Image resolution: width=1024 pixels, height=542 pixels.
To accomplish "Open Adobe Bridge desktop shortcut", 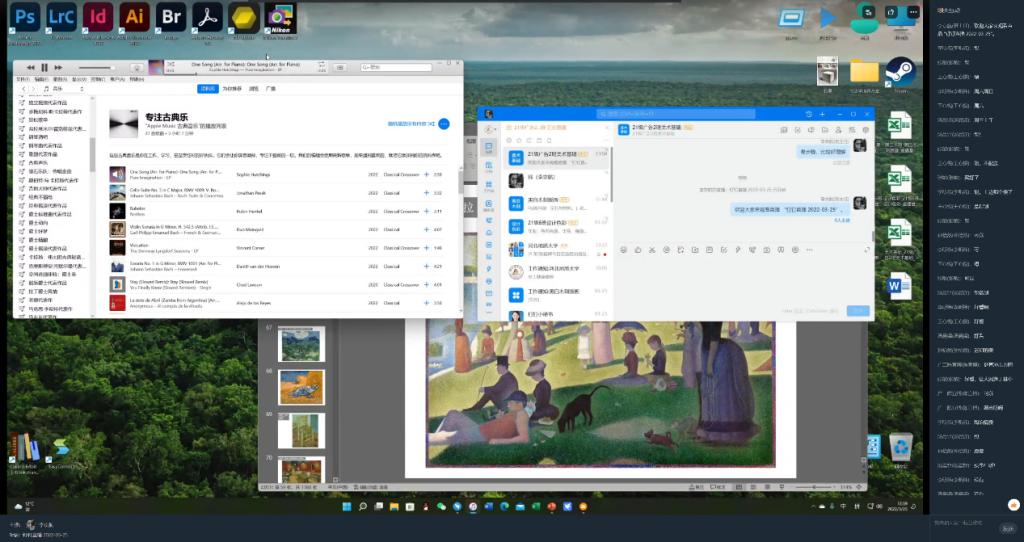I will [171, 17].
